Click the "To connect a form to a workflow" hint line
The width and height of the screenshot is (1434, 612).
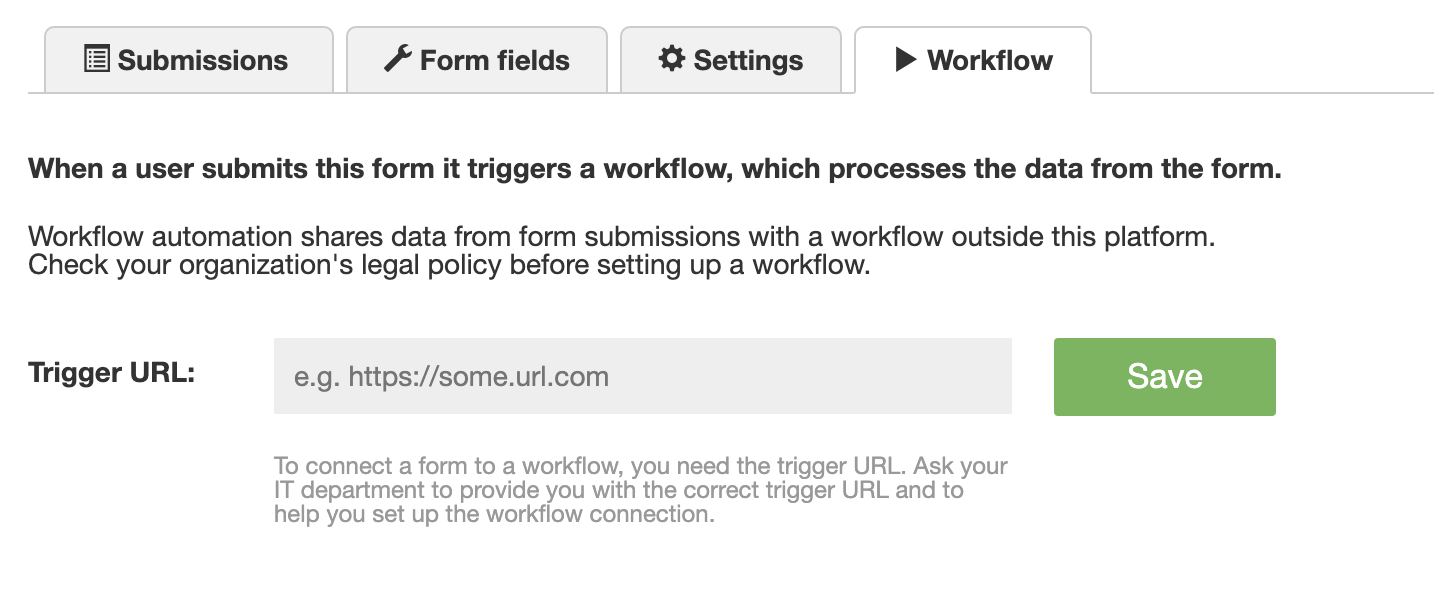(641, 466)
